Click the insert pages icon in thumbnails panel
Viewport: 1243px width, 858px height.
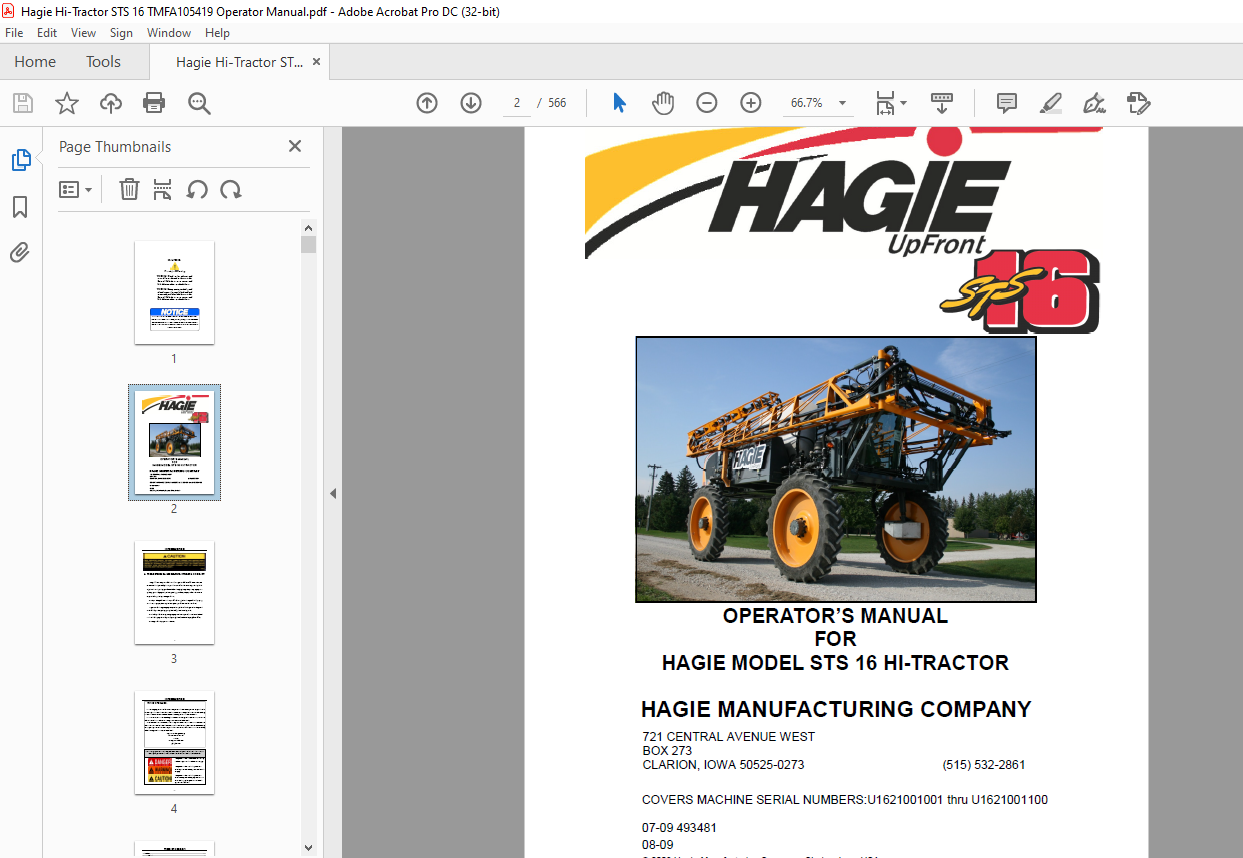coord(163,189)
